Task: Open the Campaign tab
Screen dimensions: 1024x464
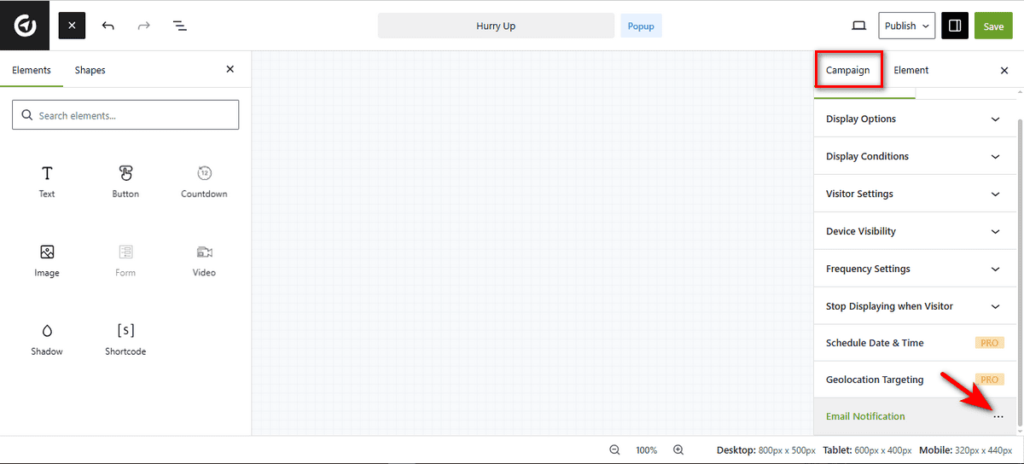Action: coord(848,71)
